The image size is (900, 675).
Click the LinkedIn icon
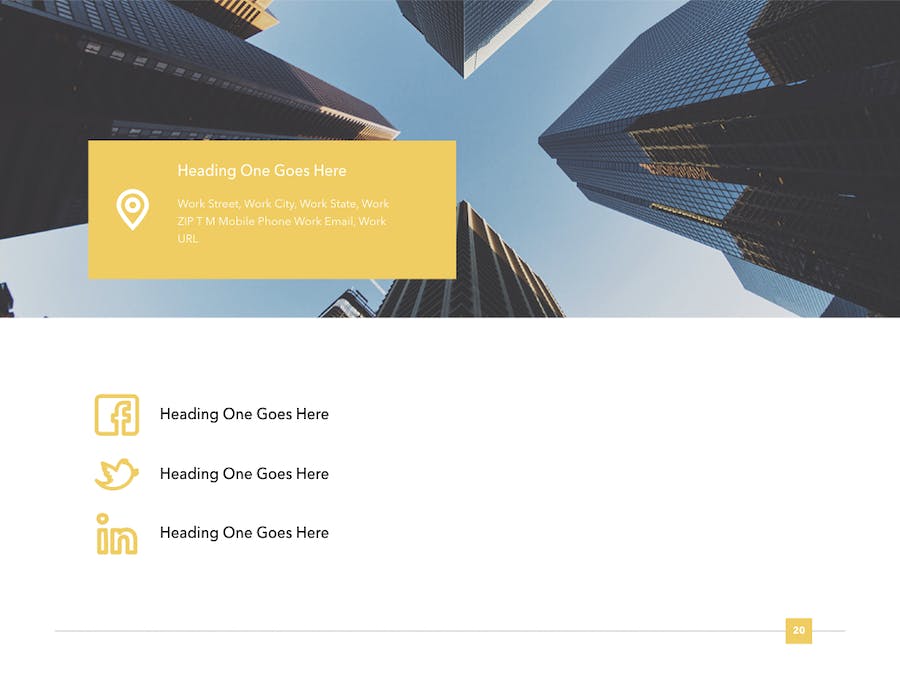pyautogui.click(x=116, y=534)
